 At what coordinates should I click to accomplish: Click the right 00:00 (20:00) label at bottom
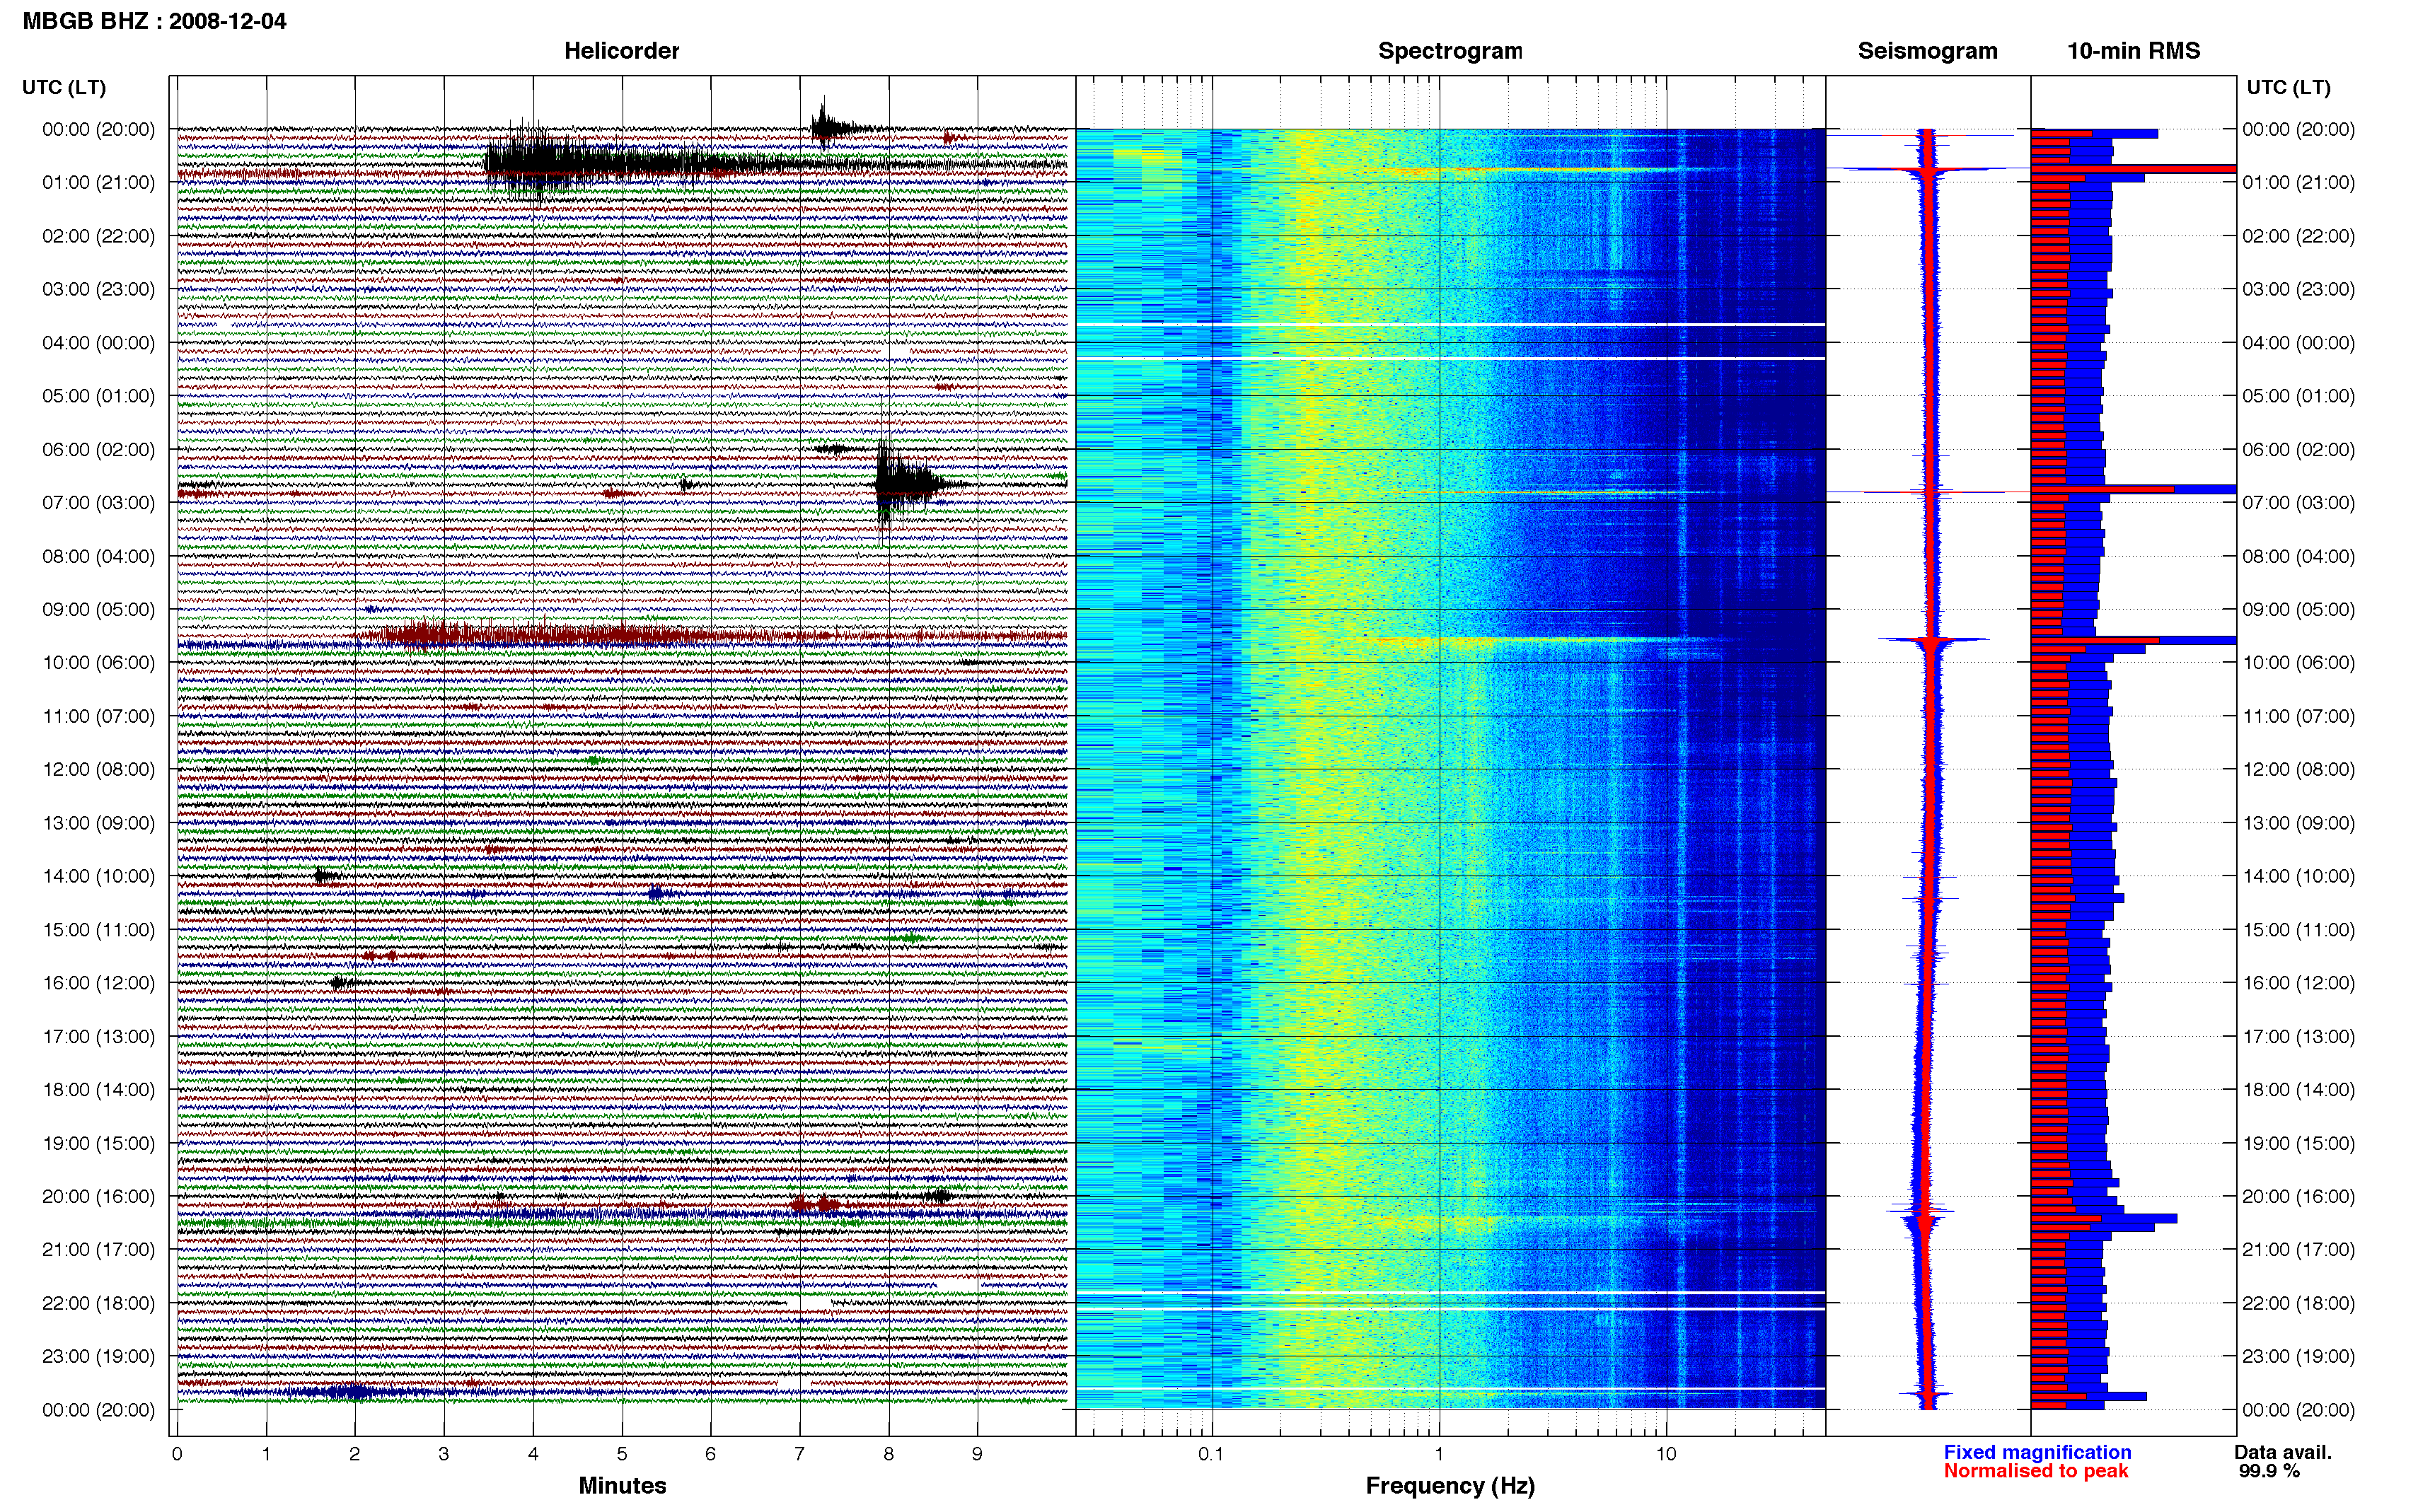(x=2298, y=1410)
